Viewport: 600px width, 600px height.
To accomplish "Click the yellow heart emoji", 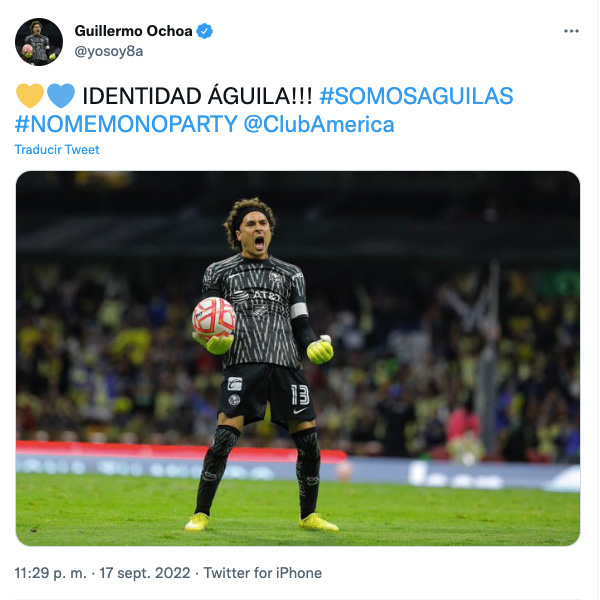I will point(30,95).
